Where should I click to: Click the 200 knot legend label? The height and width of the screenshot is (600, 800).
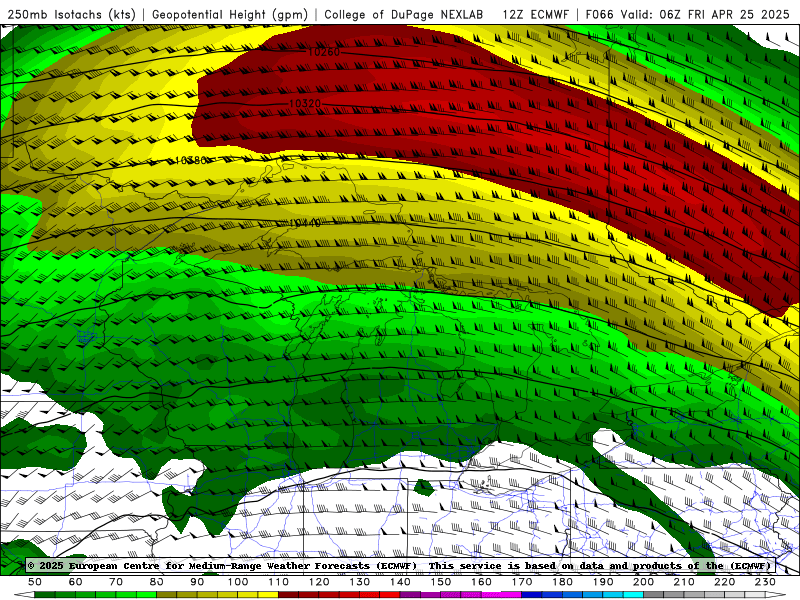[x=643, y=582]
